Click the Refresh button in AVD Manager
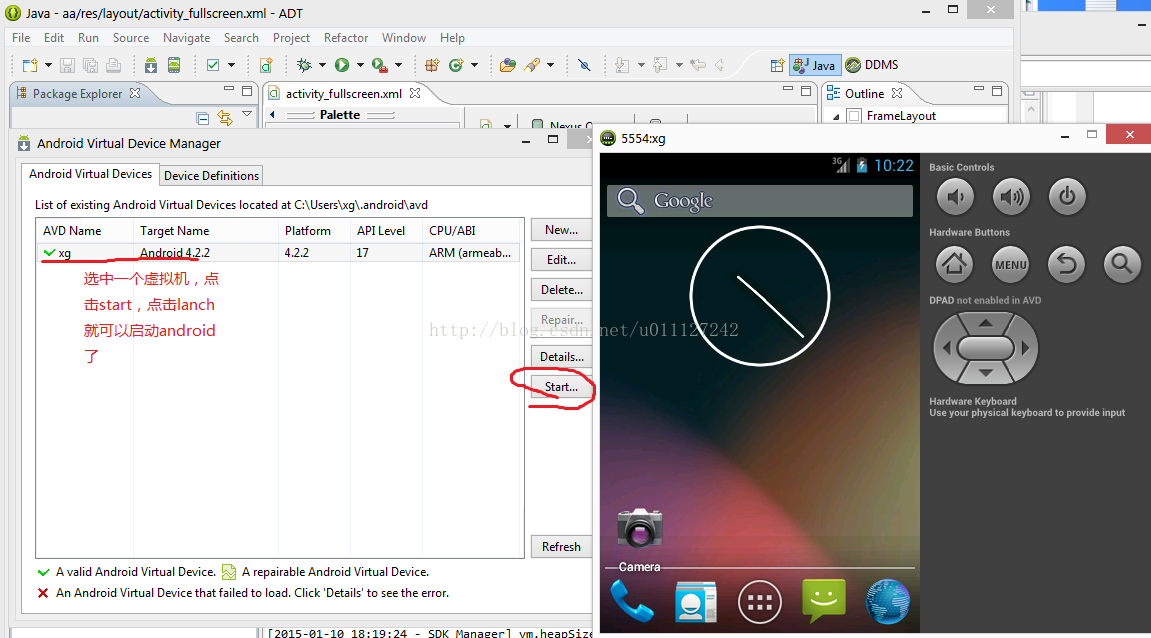1151x638 pixels. [x=562, y=547]
